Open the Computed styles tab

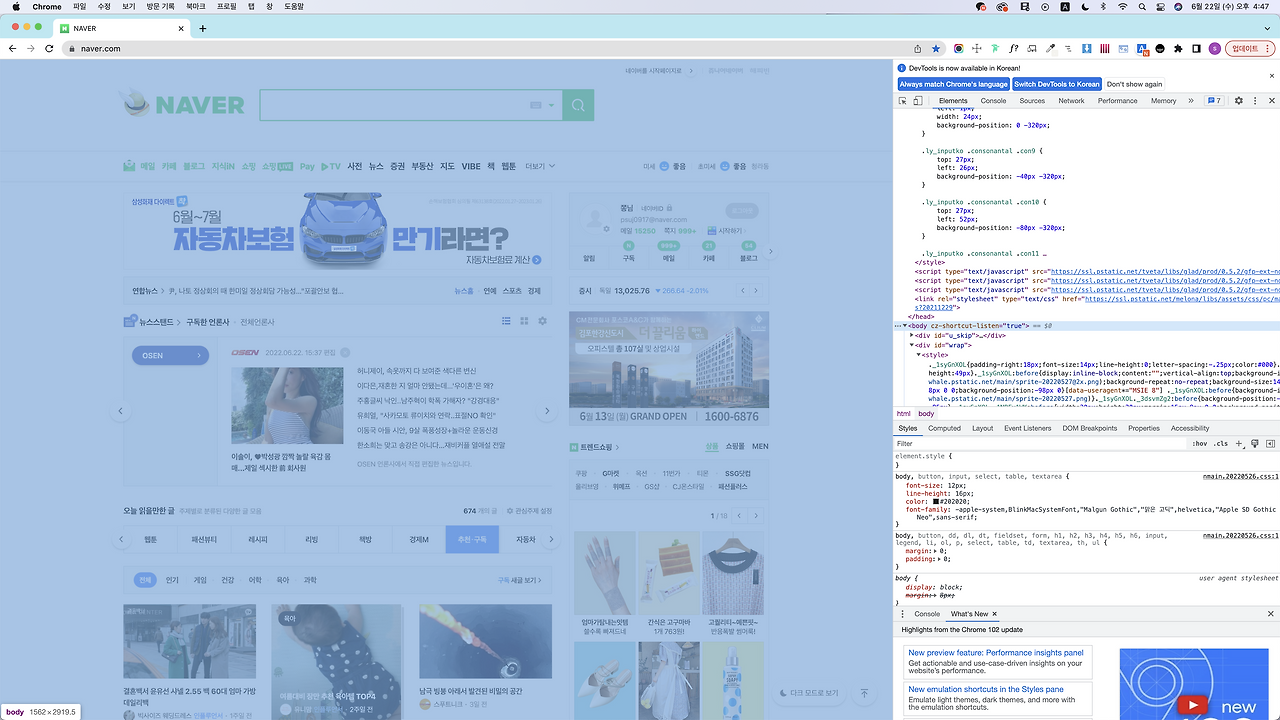[x=944, y=427]
